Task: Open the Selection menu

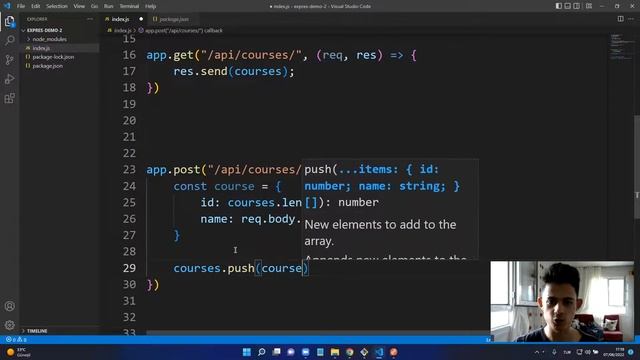Action: (57, 6)
